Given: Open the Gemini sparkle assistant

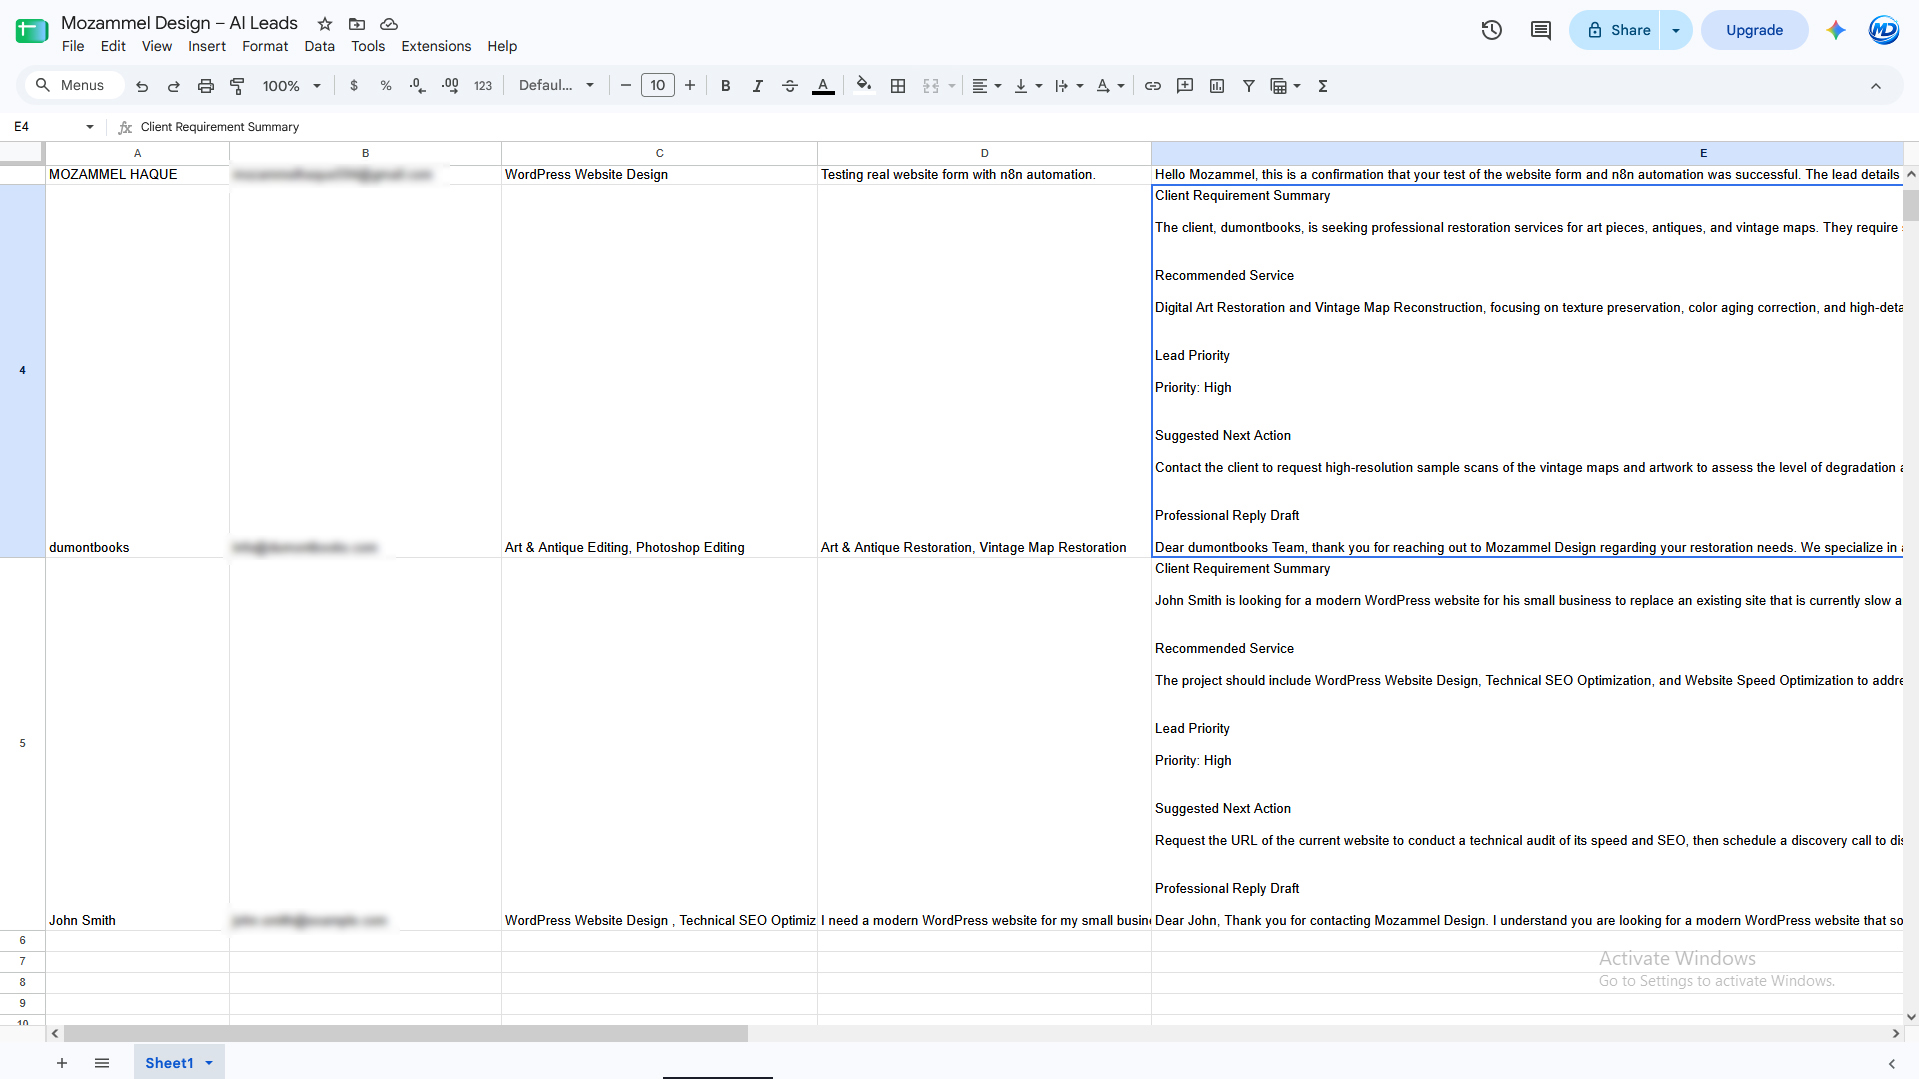Looking at the screenshot, I should click(x=1836, y=30).
